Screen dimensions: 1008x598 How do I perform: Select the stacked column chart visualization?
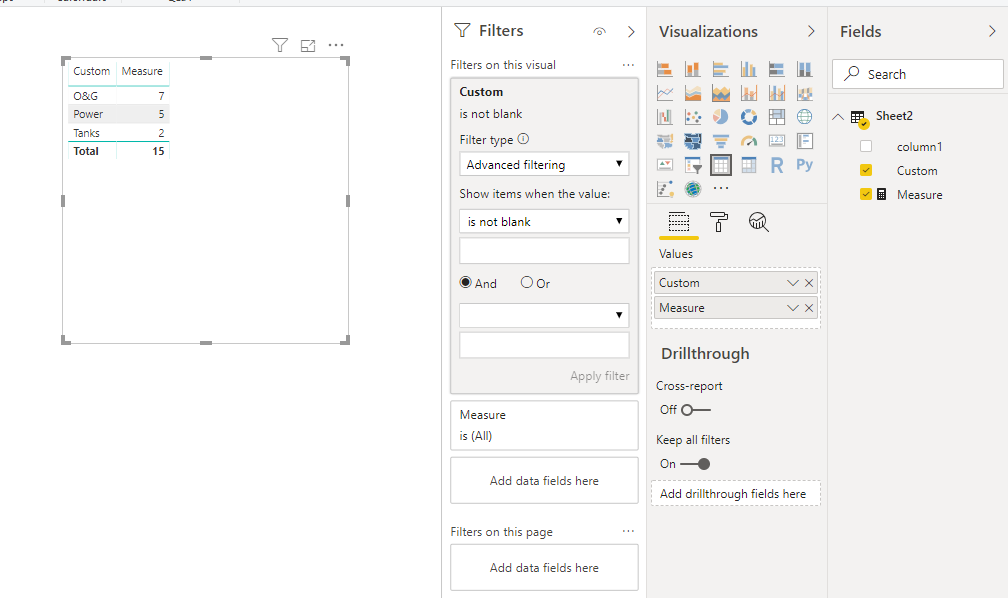tap(692, 69)
